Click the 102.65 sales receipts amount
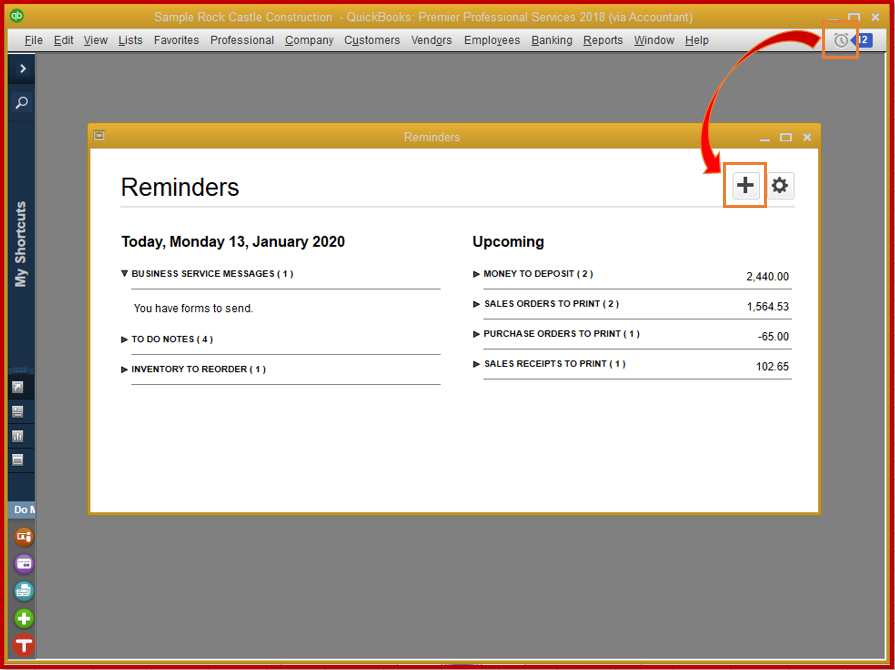The width and height of the screenshot is (895, 670). (772, 366)
